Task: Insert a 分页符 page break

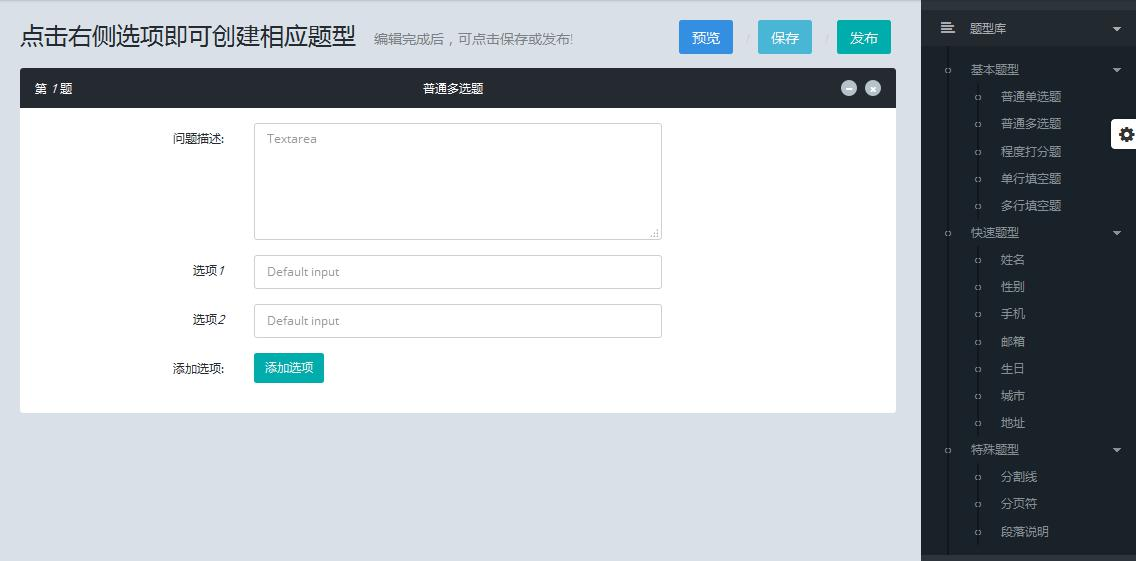Action: tap(1019, 504)
